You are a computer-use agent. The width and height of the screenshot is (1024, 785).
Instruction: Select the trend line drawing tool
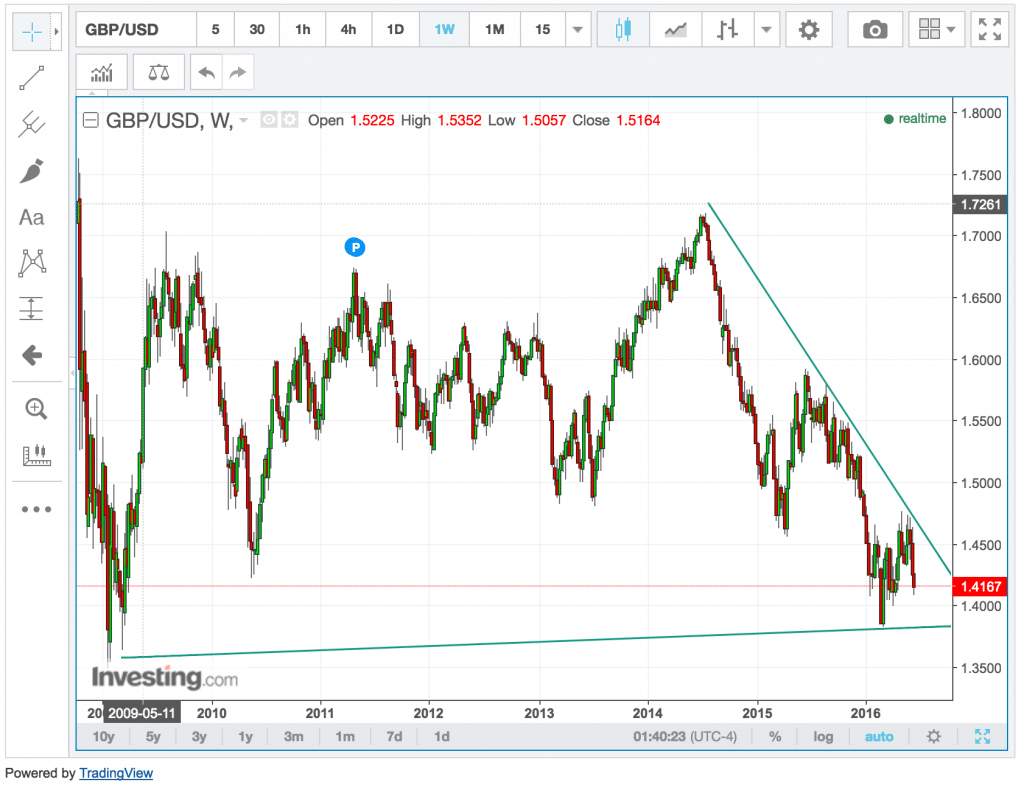(32, 79)
